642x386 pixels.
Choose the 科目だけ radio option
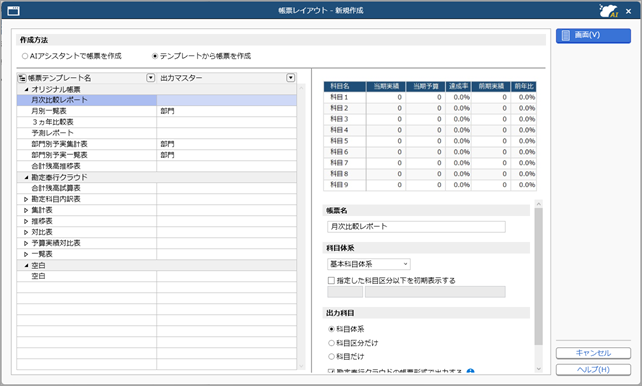[x=331, y=357]
